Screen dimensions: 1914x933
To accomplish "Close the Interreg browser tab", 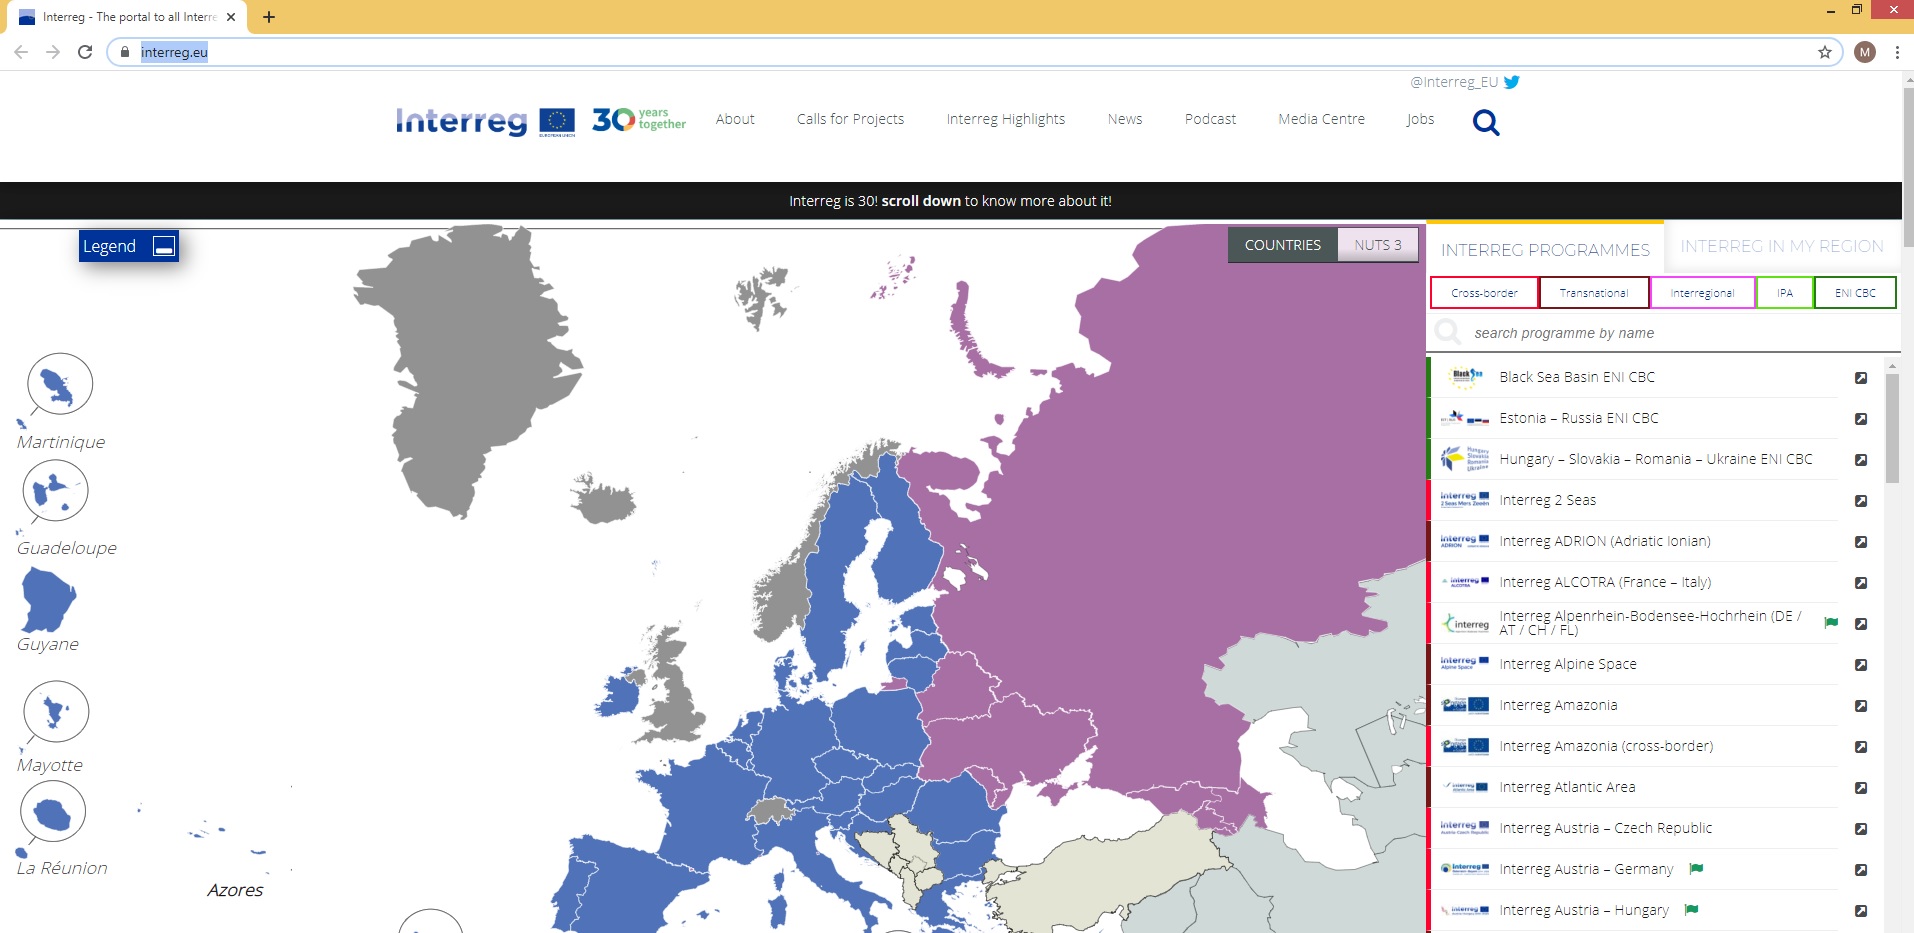I will point(231,17).
